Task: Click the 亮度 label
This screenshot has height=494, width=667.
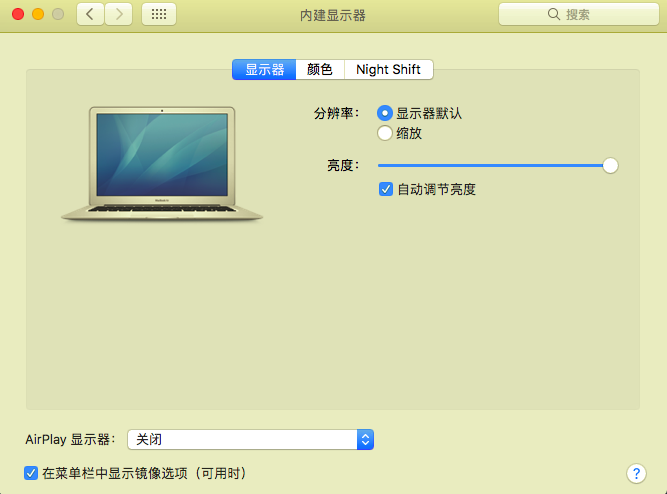Action: tap(343, 165)
